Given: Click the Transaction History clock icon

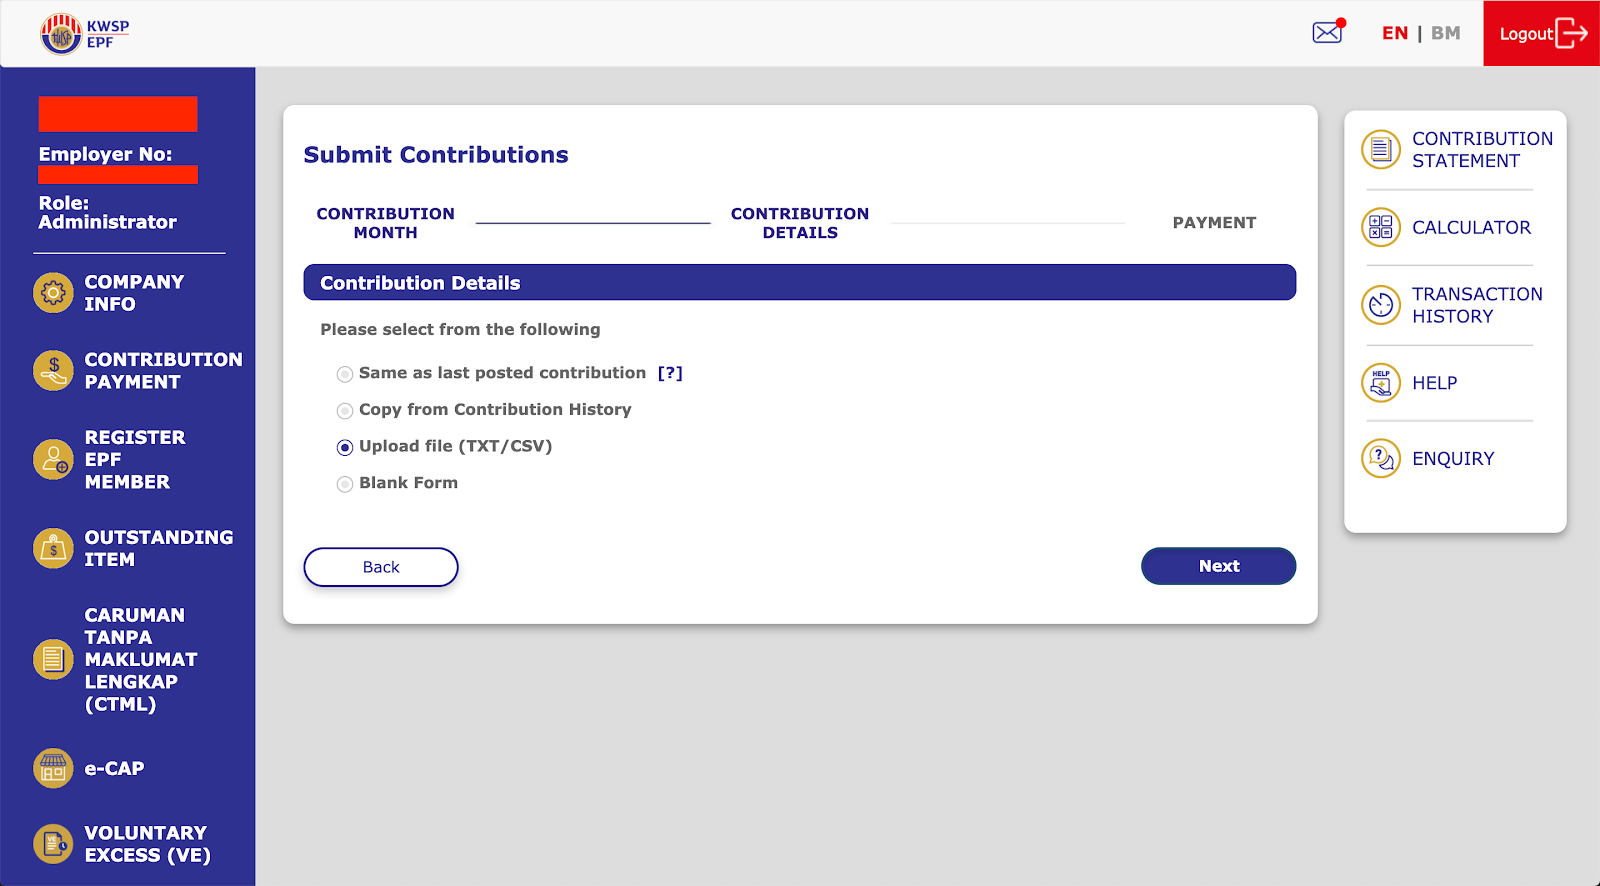Looking at the screenshot, I should click(x=1381, y=305).
